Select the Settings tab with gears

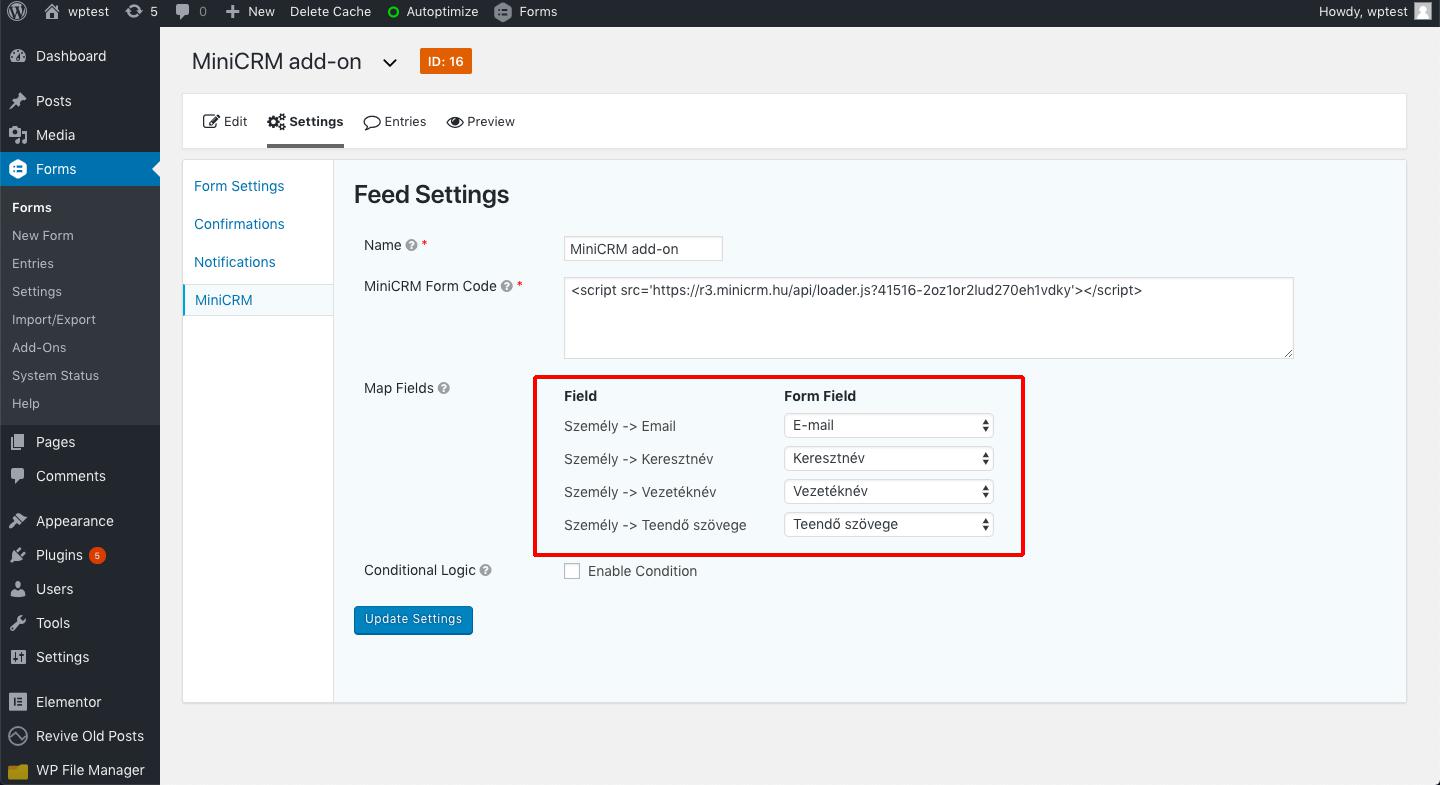(305, 122)
